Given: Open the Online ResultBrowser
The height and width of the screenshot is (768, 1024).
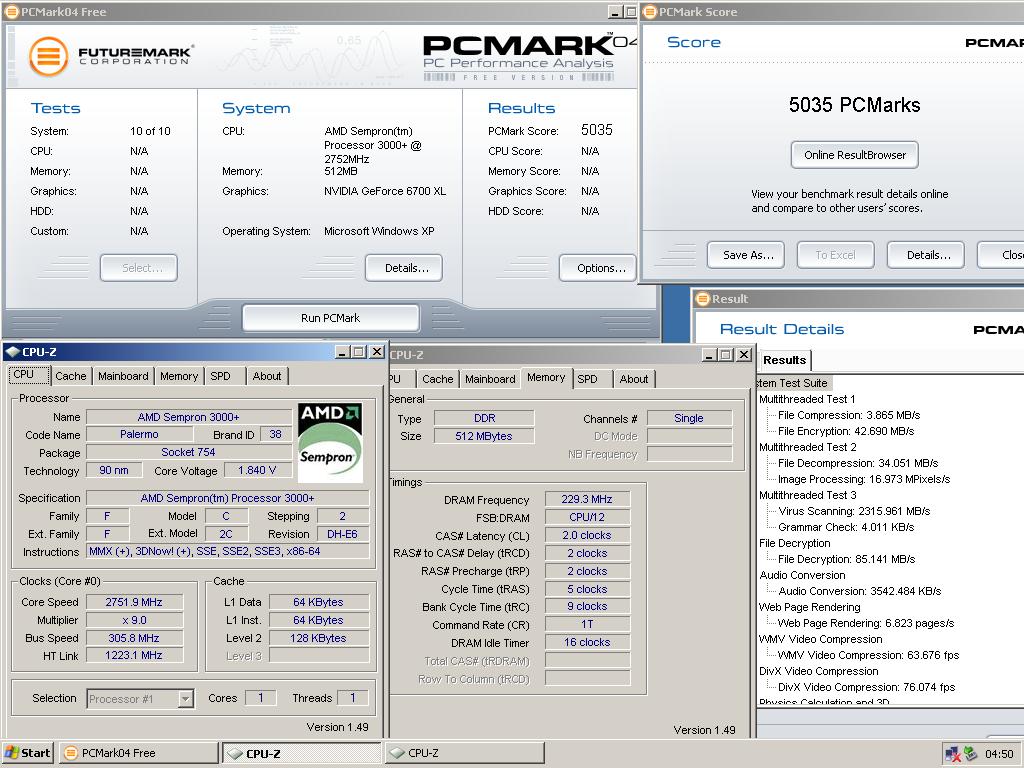Looking at the screenshot, I should click(x=855, y=155).
